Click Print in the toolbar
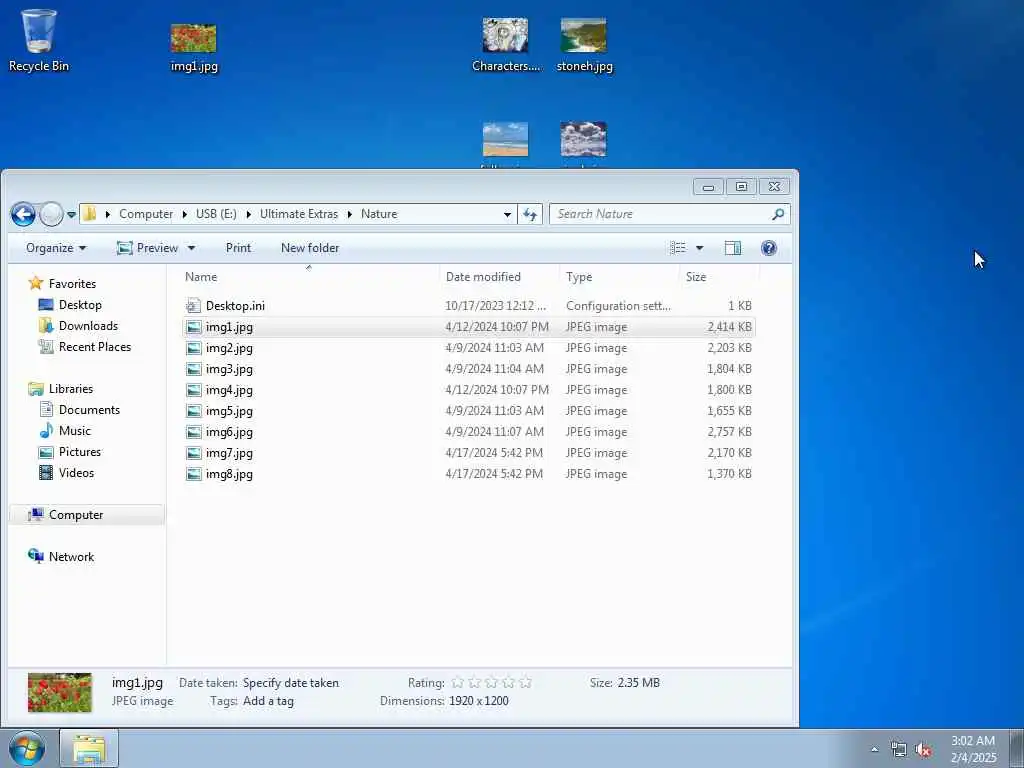Screen dimensions: 1024x768 [x=238, y=248]
